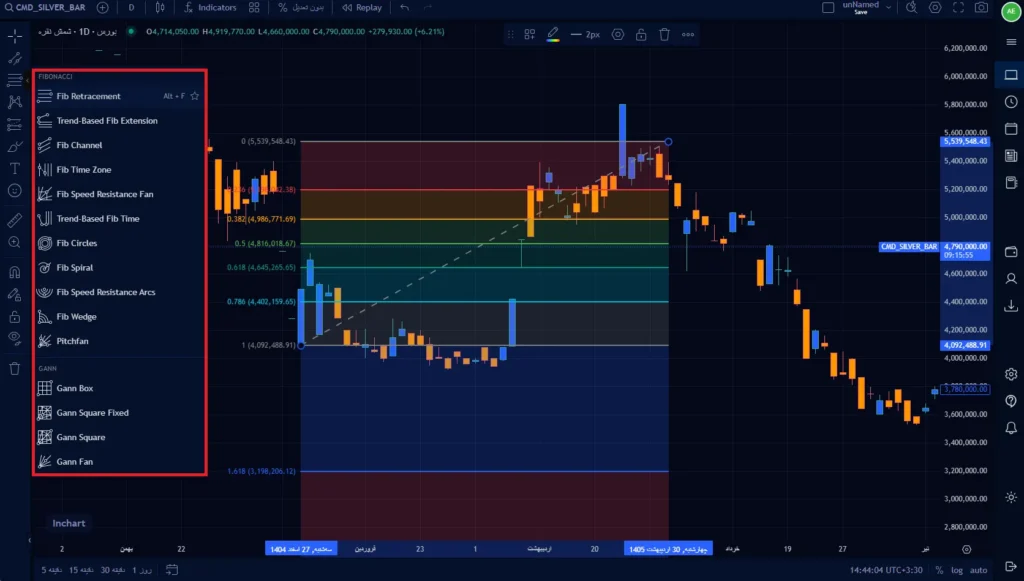This screenshot has width=1024, height=581.
Task: Change drawing line color pencil swatch
Action: pyautogui.click(x=553, y=35)
